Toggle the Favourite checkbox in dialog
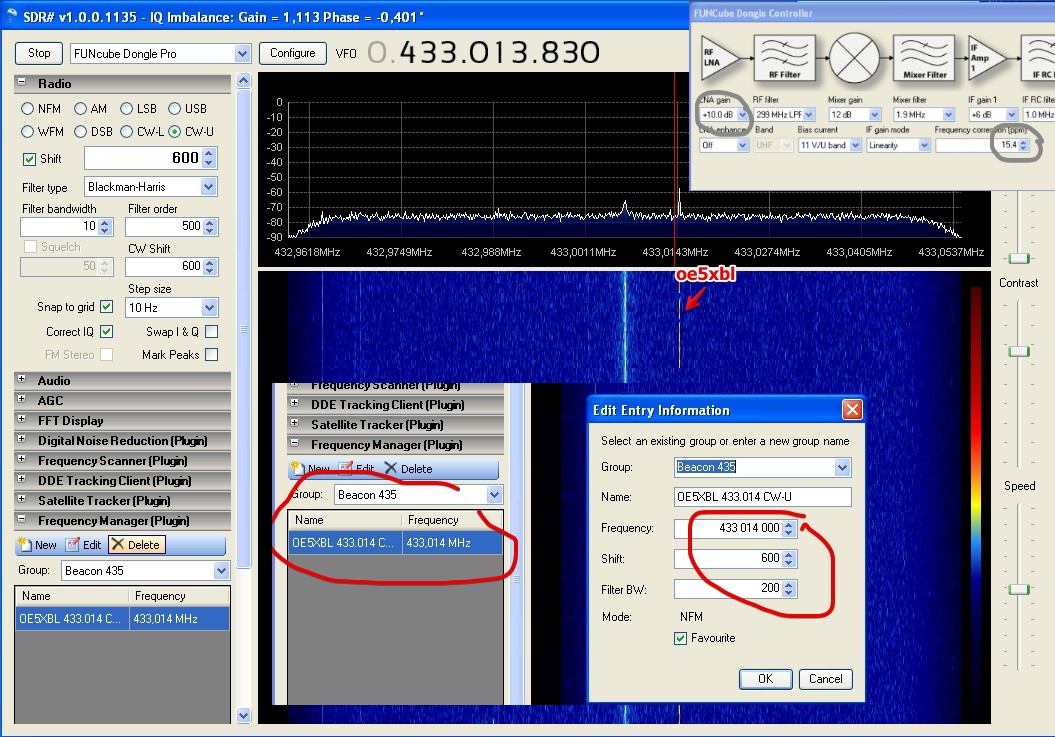The width and height of the screenshot is (1055, 737). coord(680,638)
